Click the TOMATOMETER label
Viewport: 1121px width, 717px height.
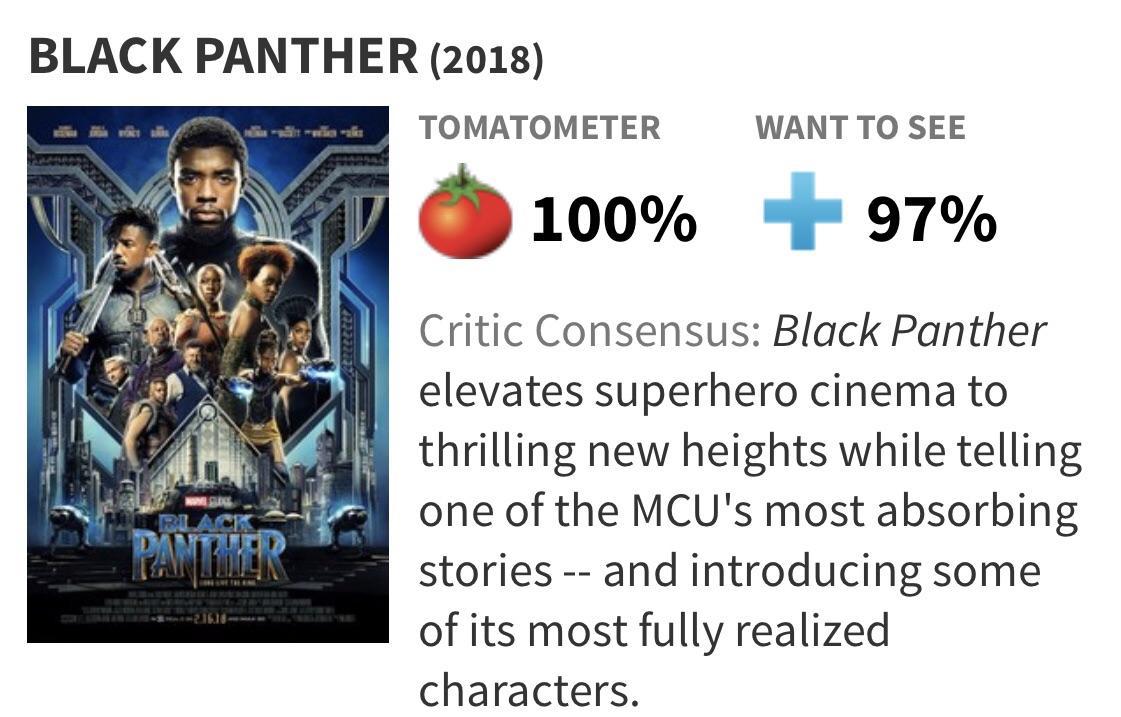tap(540, 128)
